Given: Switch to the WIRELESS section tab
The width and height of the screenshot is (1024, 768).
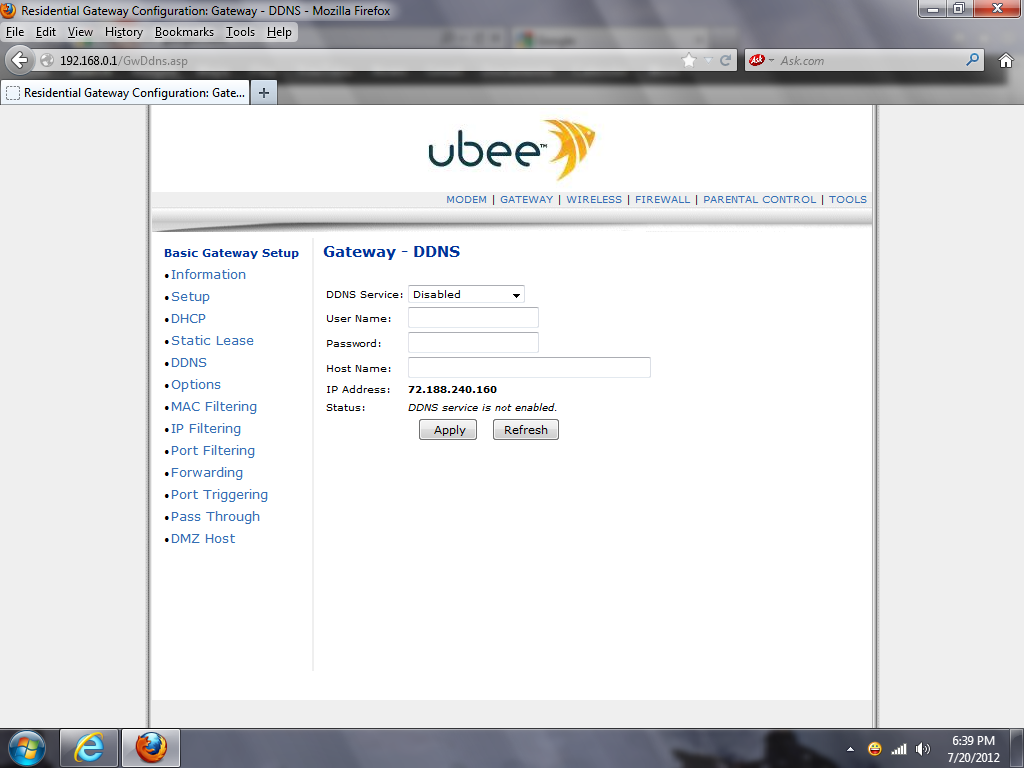Looking at the screenshot, I should [593, 199].
